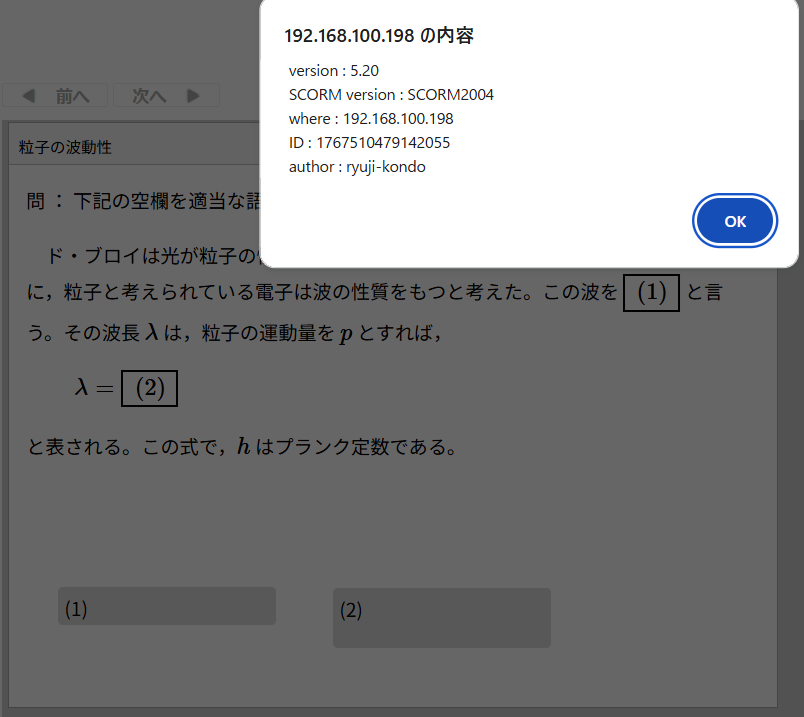Click the right-pointing triangle beside 次へ

(194, 96)
